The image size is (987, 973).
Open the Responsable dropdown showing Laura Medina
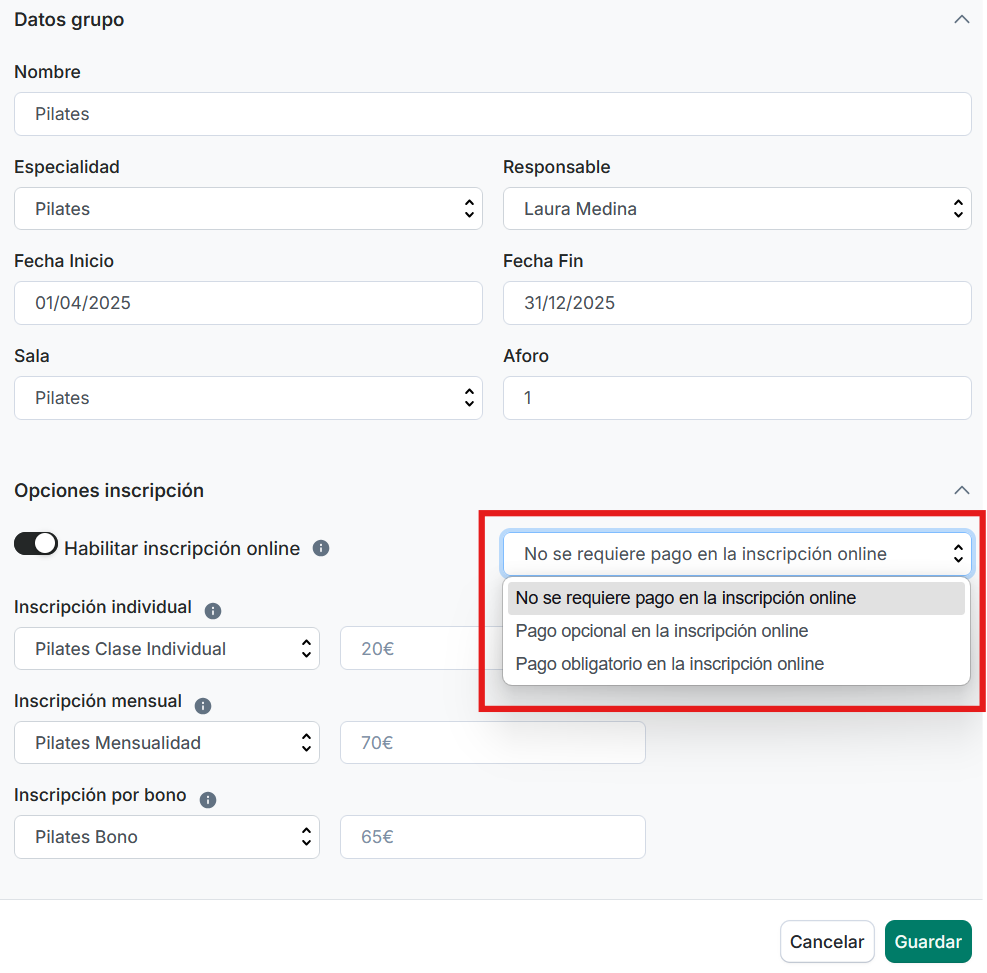click(x=736, y=209)
